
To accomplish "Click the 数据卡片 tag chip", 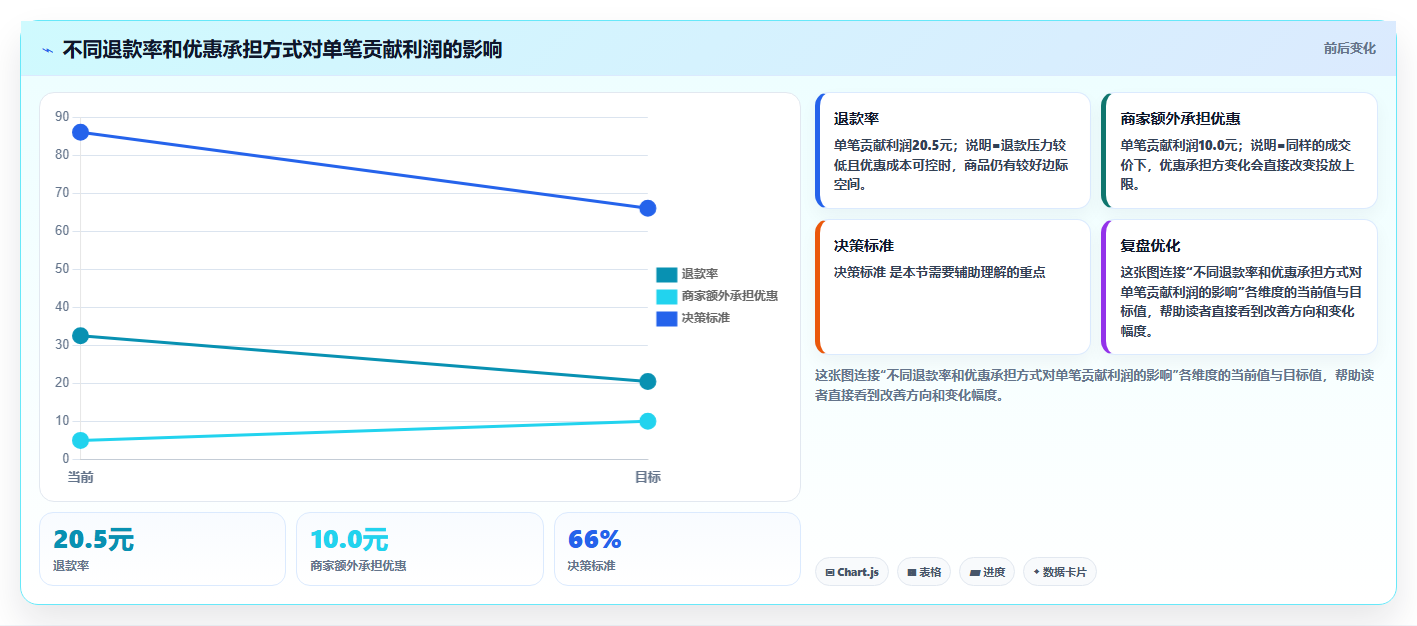I will click(1060, 572).
